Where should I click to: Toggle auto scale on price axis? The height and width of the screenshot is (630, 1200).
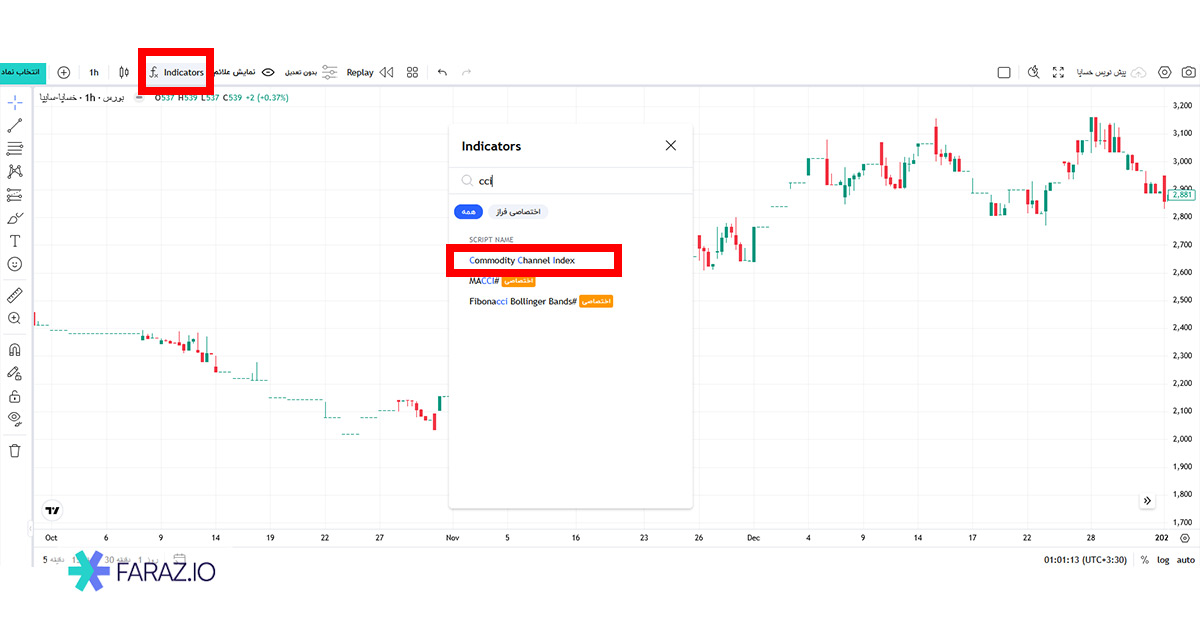pyautogui.click(x=1186, y=560)
